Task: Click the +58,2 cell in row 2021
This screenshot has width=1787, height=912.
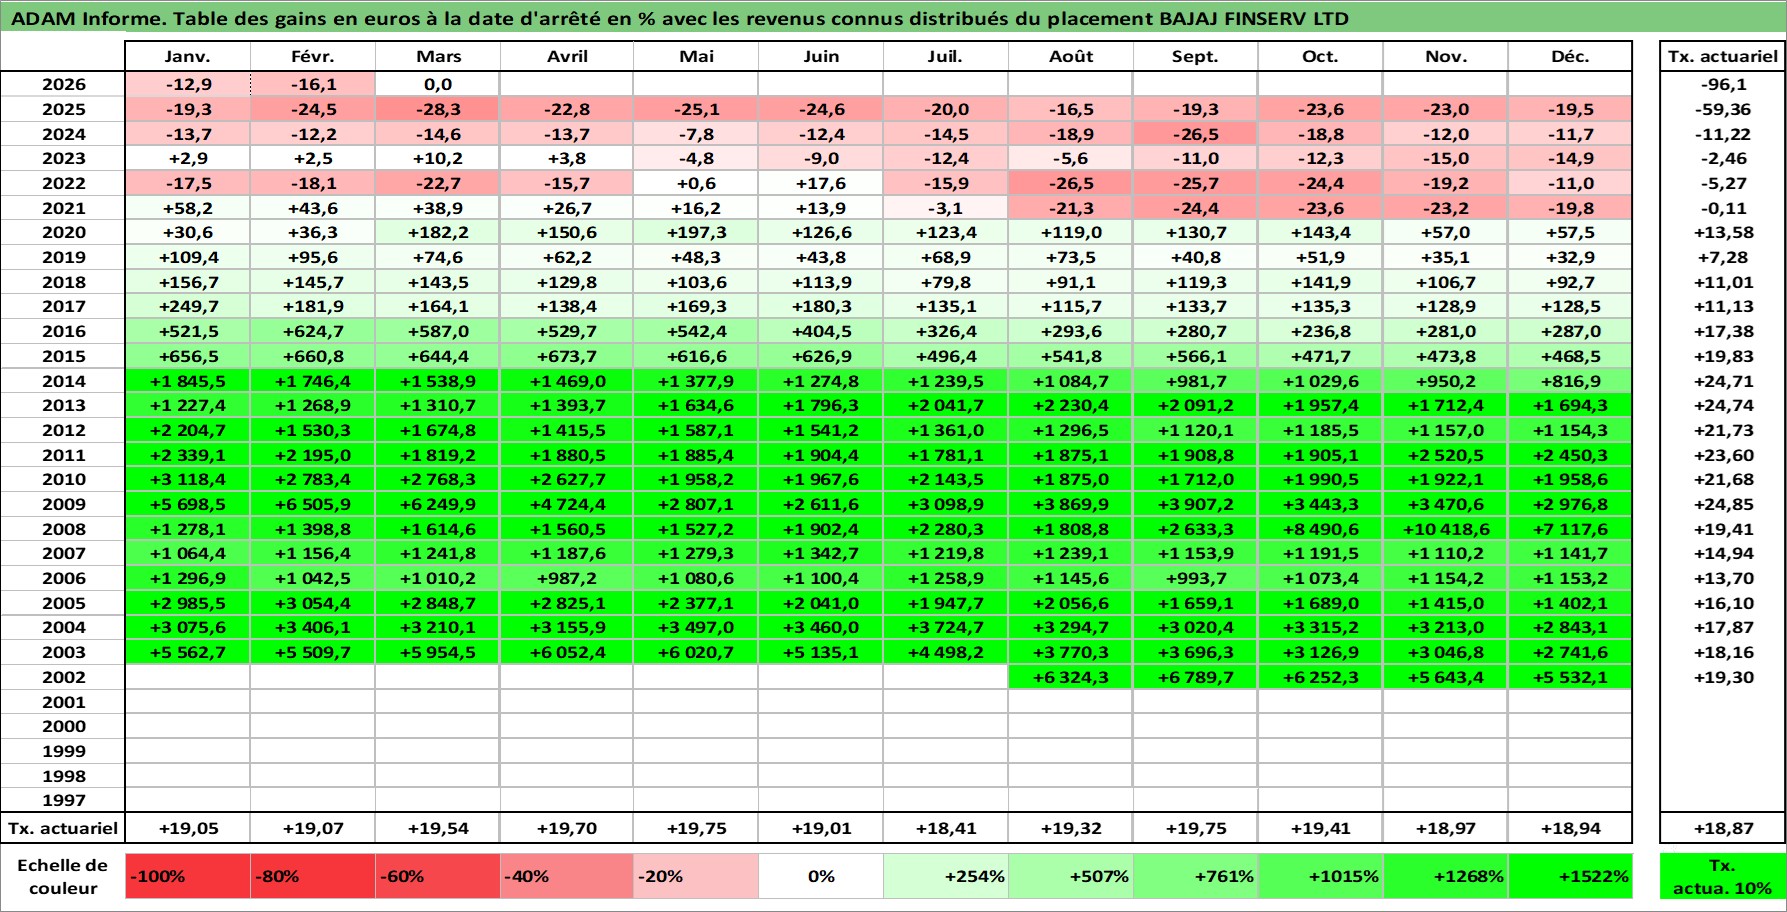Action: (188, 208)
